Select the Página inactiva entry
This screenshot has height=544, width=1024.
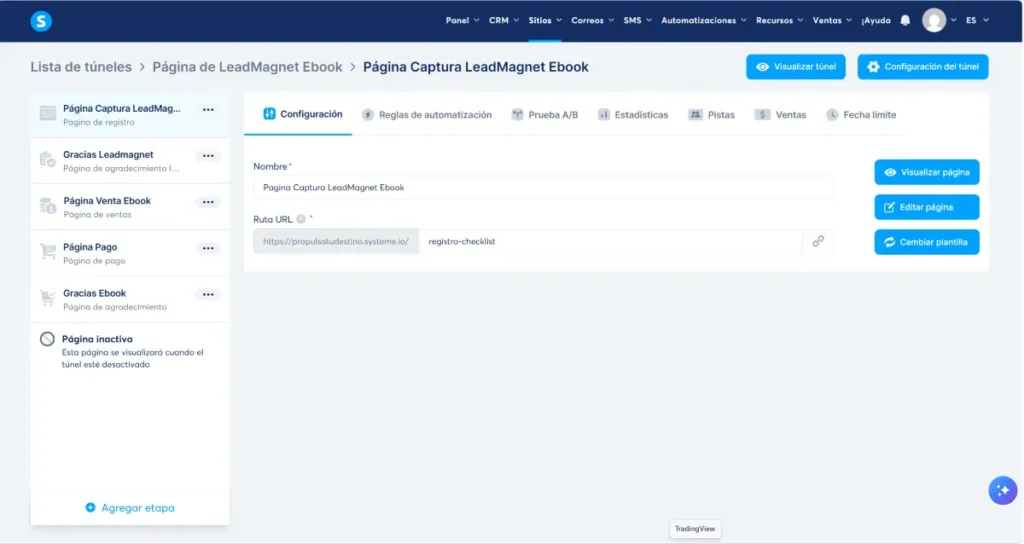130,351
